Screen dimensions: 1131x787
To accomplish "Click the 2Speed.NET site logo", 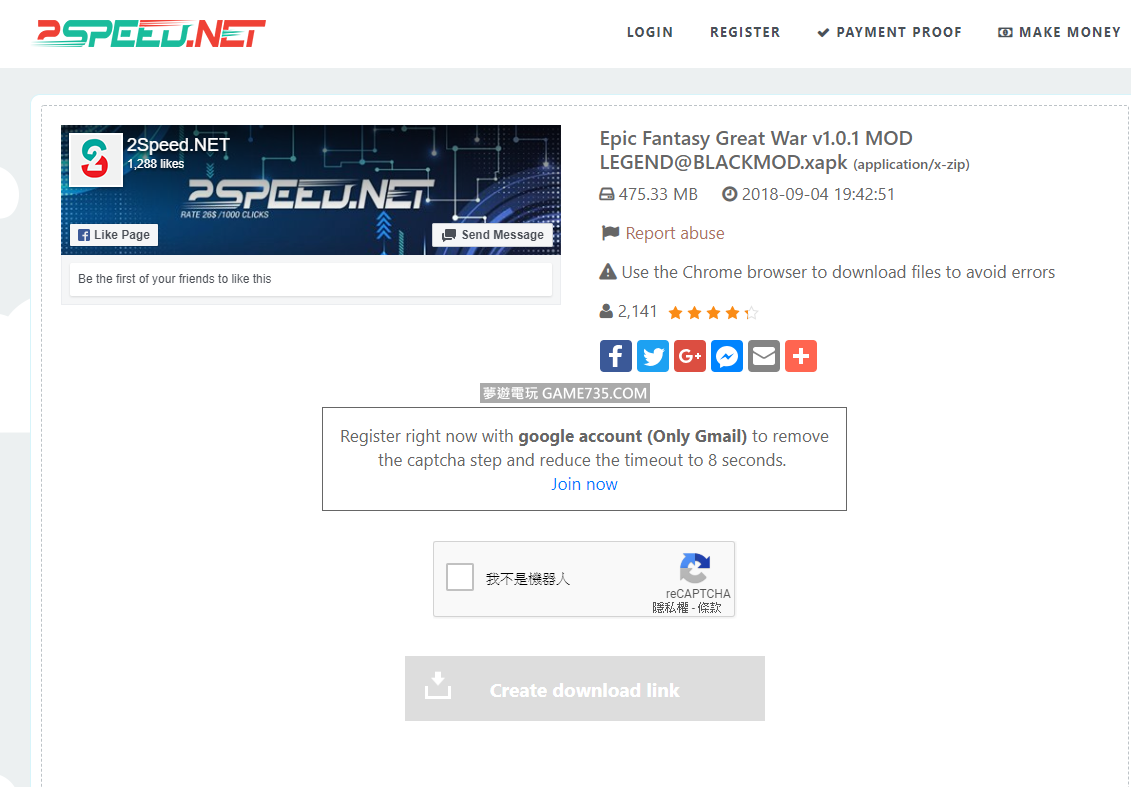I will click(149, 33).
